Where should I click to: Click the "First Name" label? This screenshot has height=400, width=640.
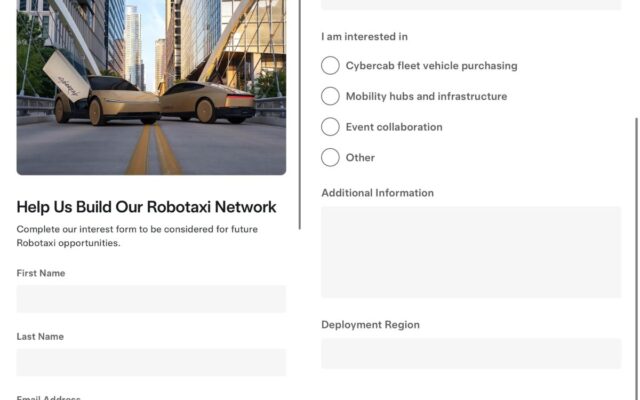point(41,273)
